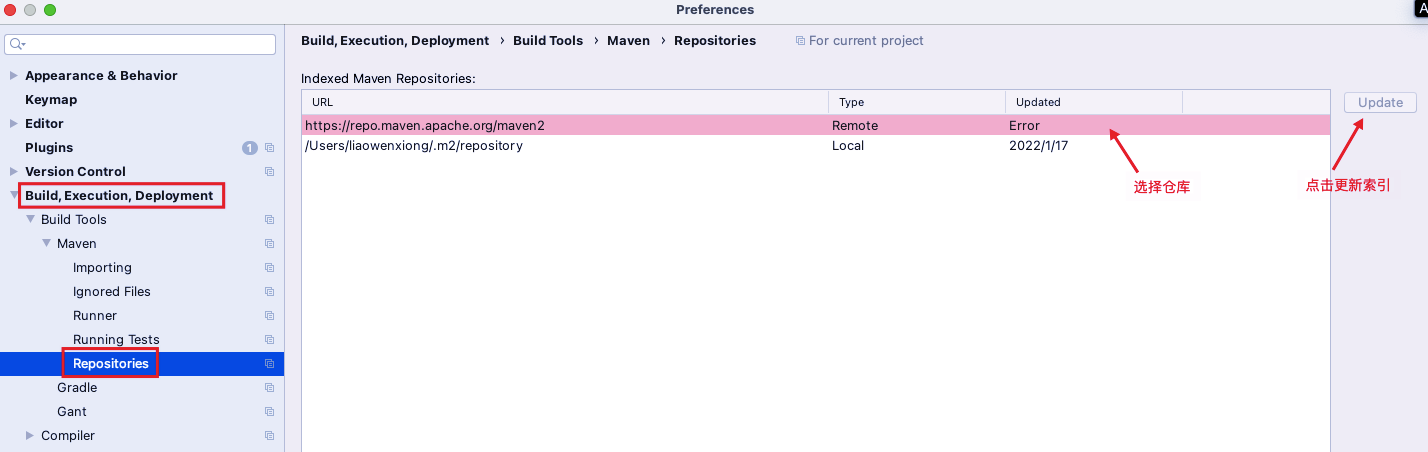Click project-level icon beside Importing
1428x452 pixels.
point(269,268)
